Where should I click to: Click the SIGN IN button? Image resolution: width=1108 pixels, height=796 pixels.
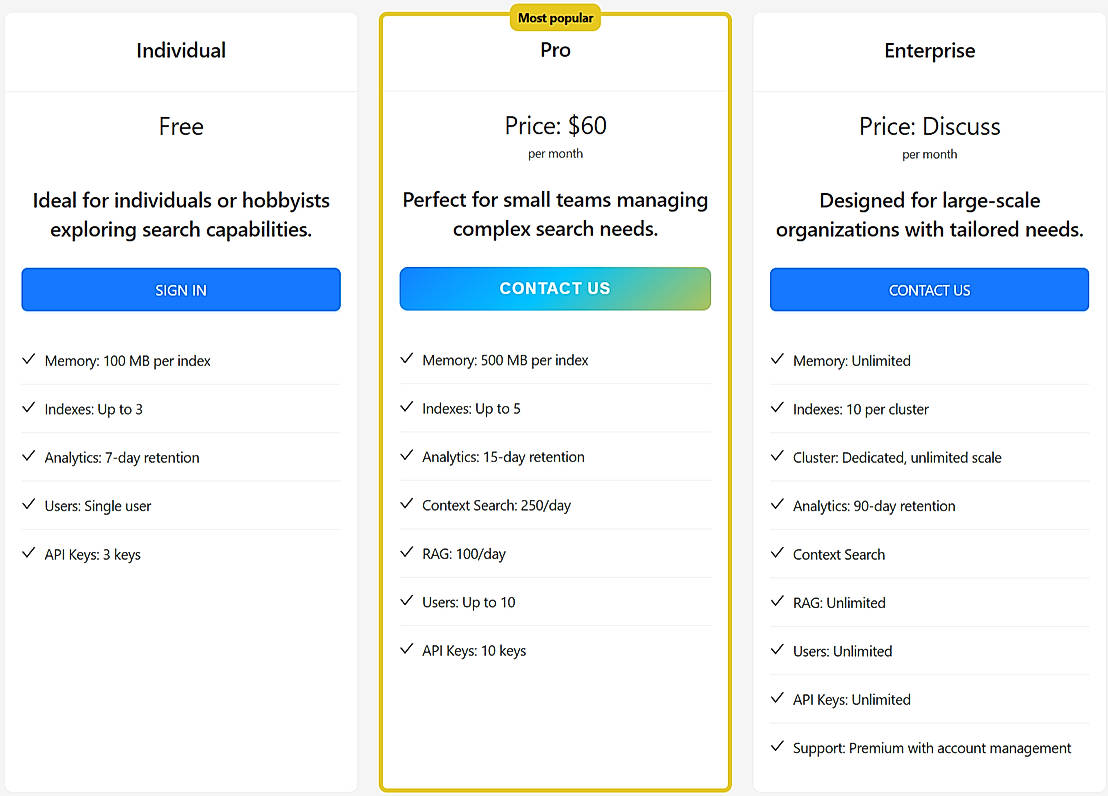click(181, 290)
